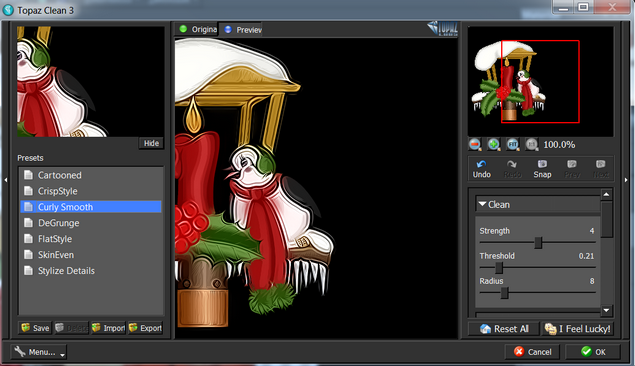Click the Topaz Clean 3 title bar icon
The image size is (635, 366).
8,10
